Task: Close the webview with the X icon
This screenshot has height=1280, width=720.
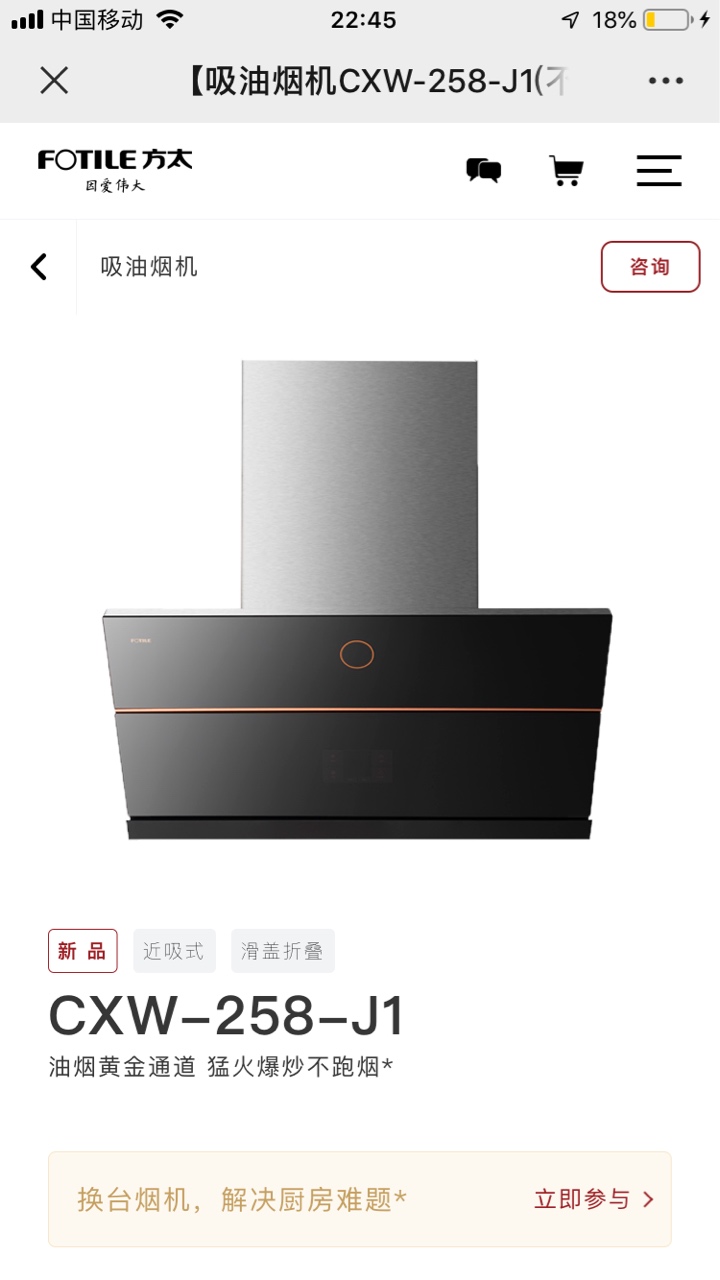Action: pyautogui.click(x=54, y=80)
